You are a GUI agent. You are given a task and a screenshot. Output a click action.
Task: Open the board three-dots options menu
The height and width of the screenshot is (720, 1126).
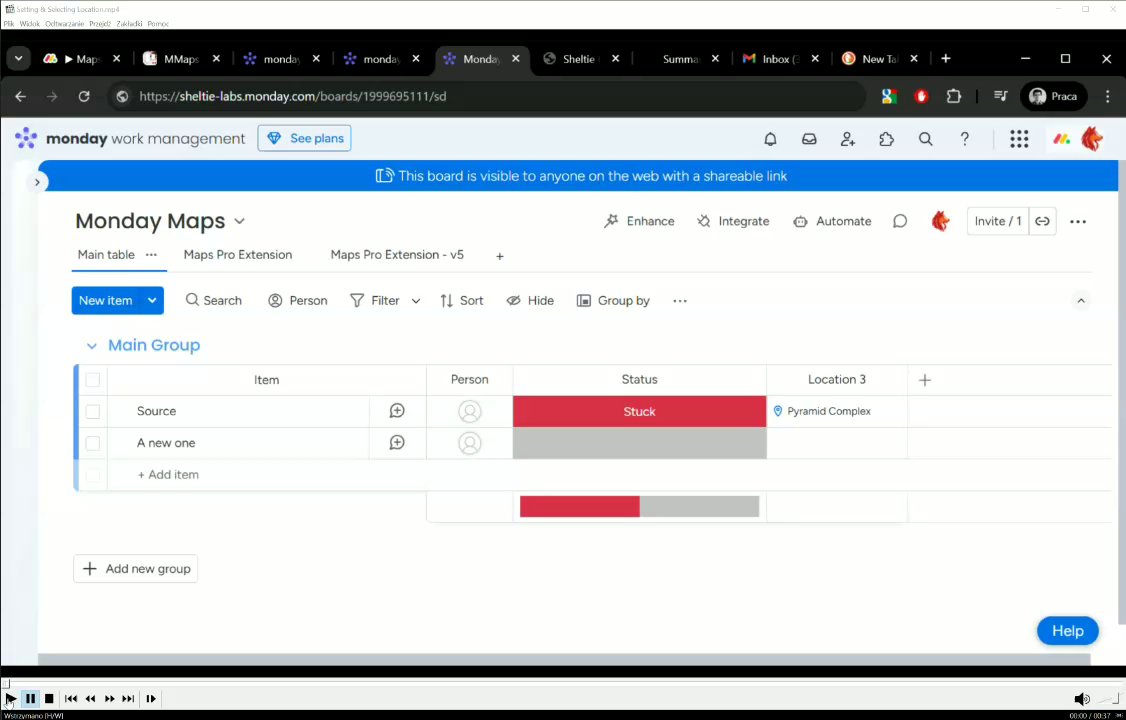pyautogui.click(x=1078, y=222)
